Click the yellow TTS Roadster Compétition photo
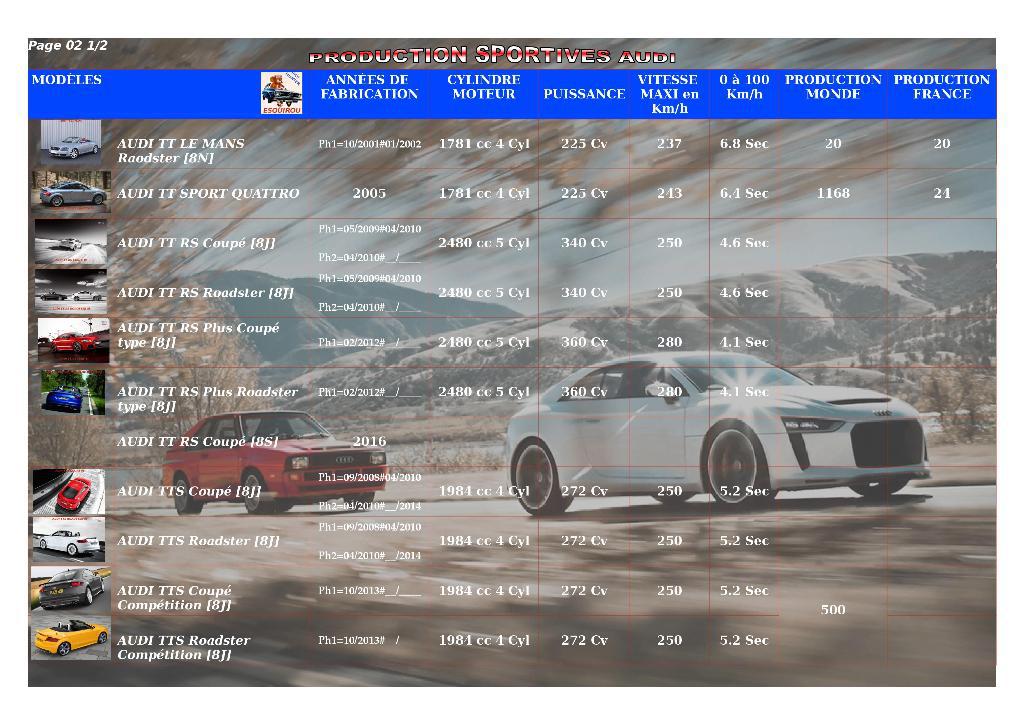This screenshot has width=1024, height=724. pyautogui.click(x=70, y=640)
